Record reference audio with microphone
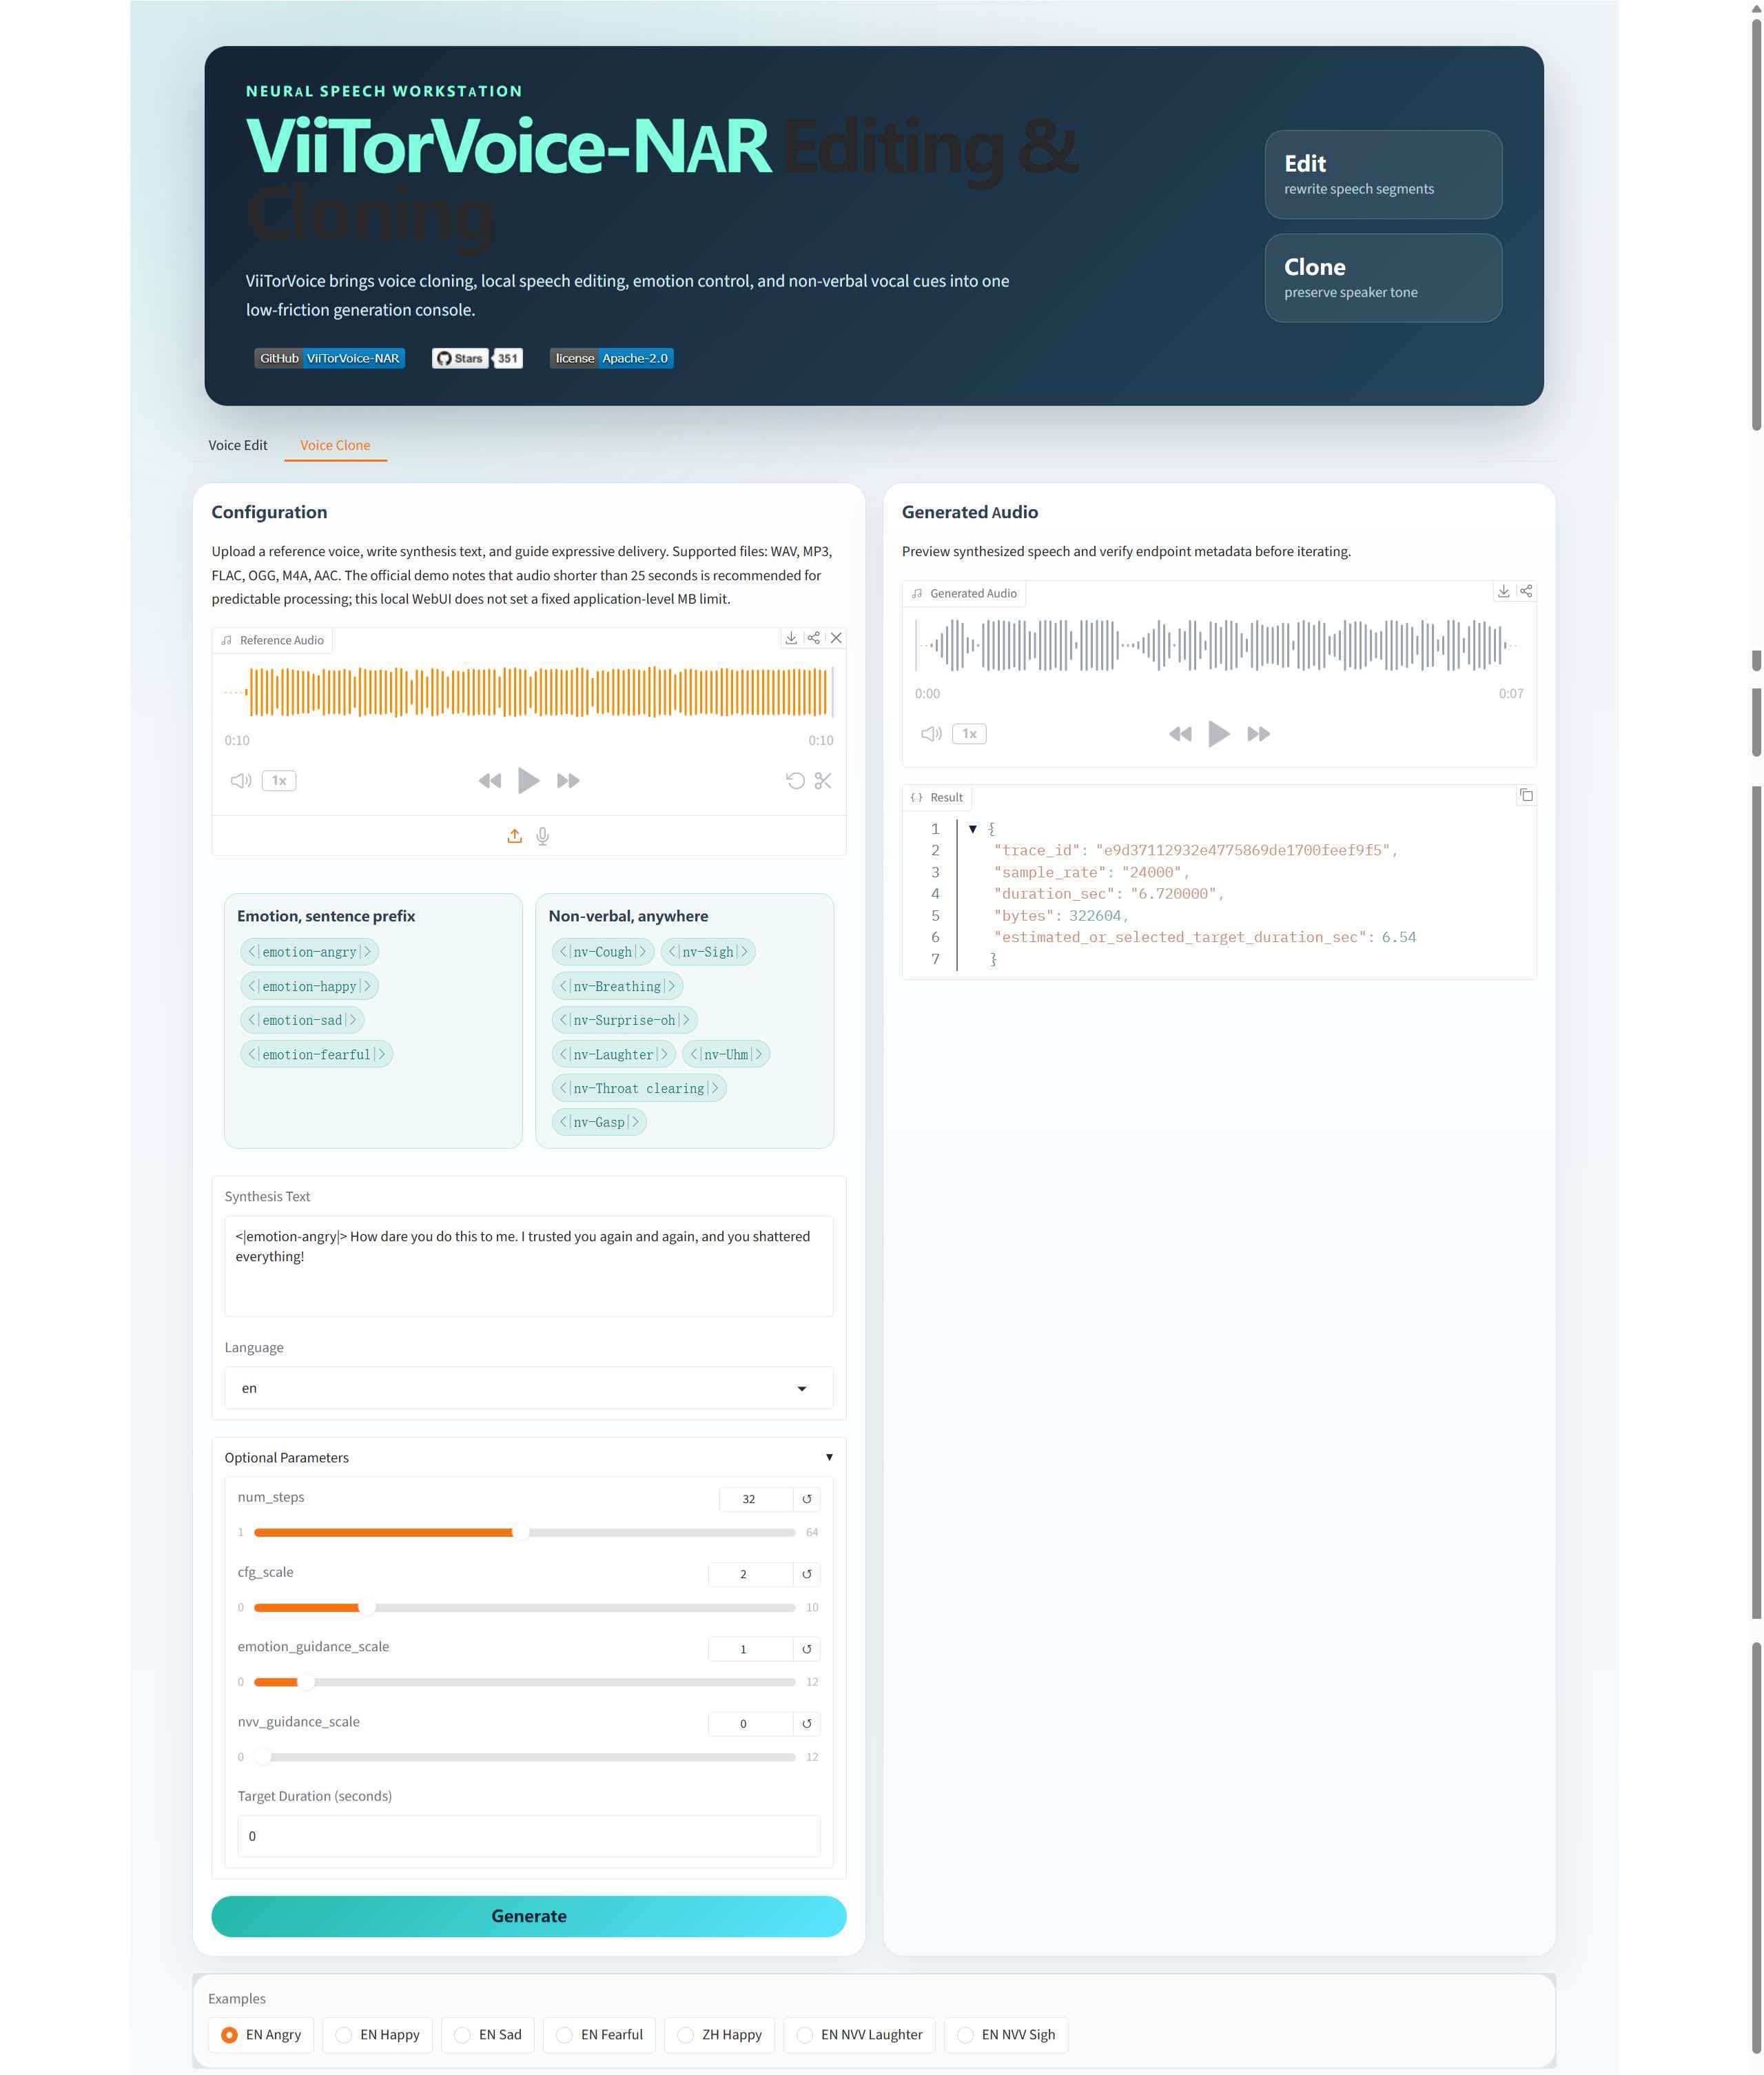Viewport: 1764px width, 2075px height. coord(542,836)
